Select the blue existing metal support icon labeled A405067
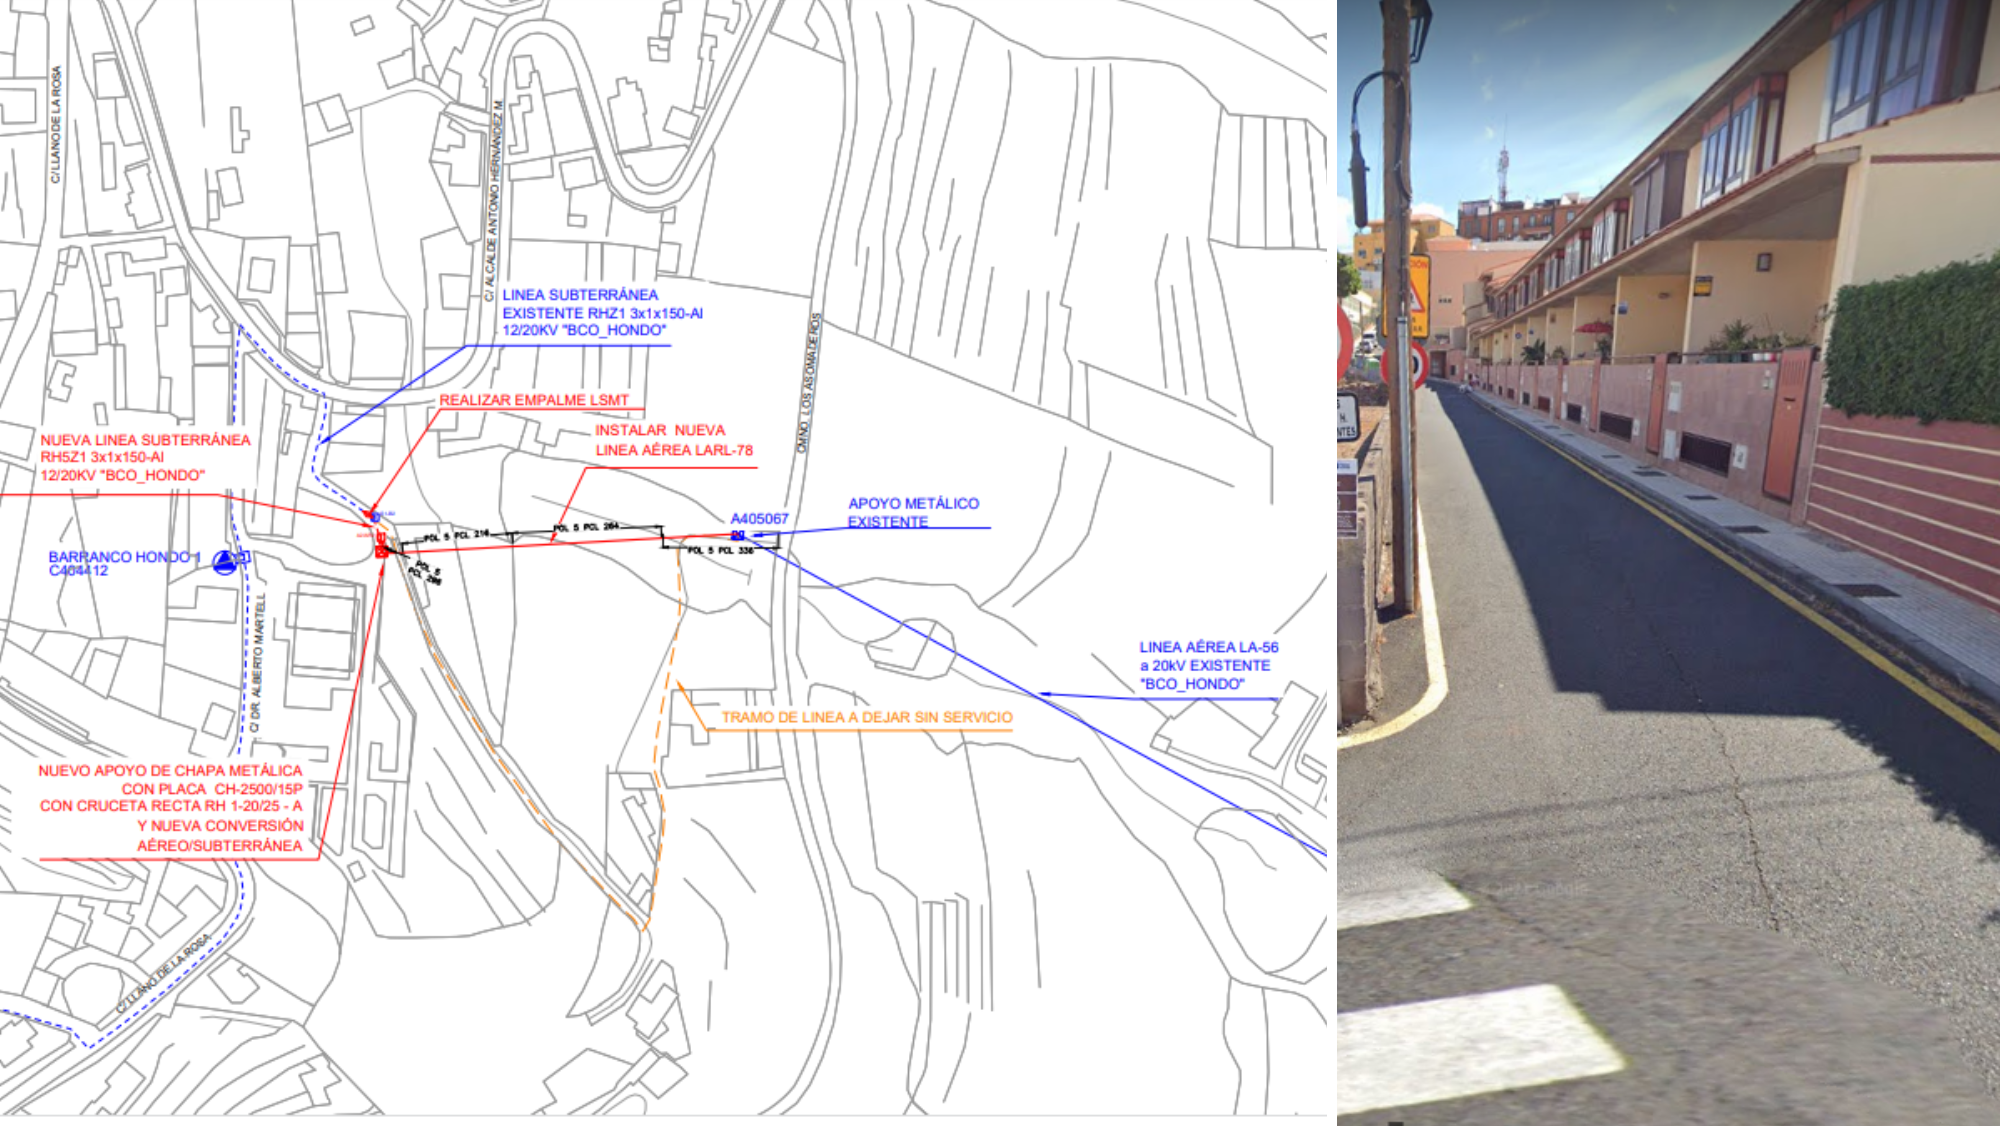Viewport: 2000px width, 1126px height. [x=738, y=535]
